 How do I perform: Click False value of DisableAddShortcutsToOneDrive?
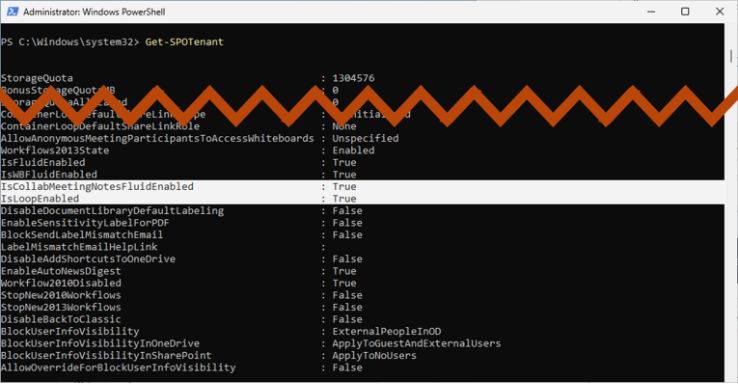click(347, 259)
